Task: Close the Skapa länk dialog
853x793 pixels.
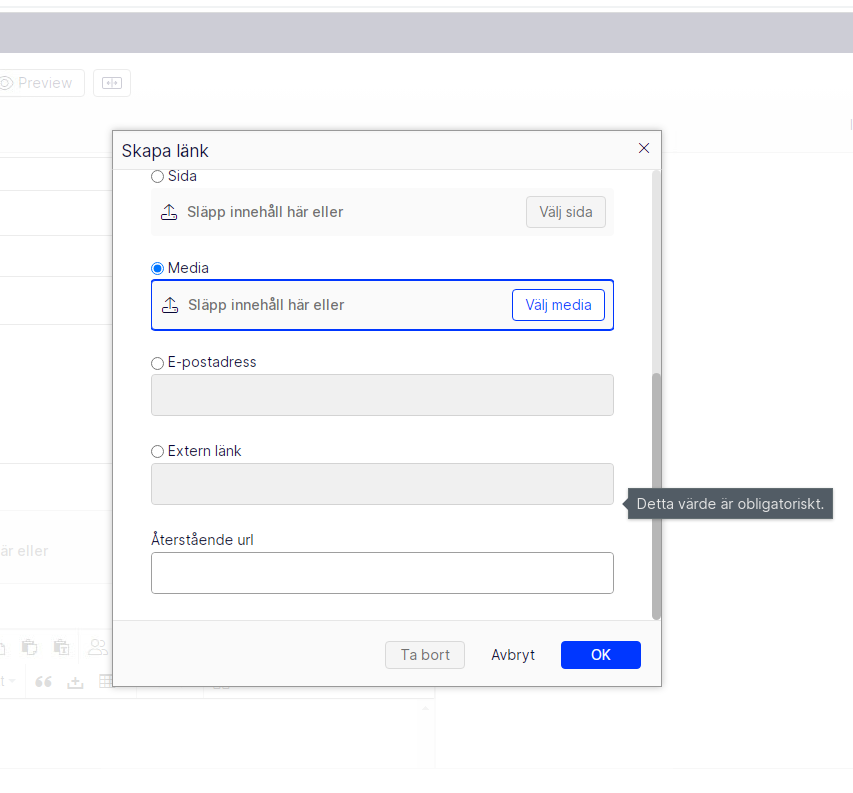Action: [x=644, y=148]
